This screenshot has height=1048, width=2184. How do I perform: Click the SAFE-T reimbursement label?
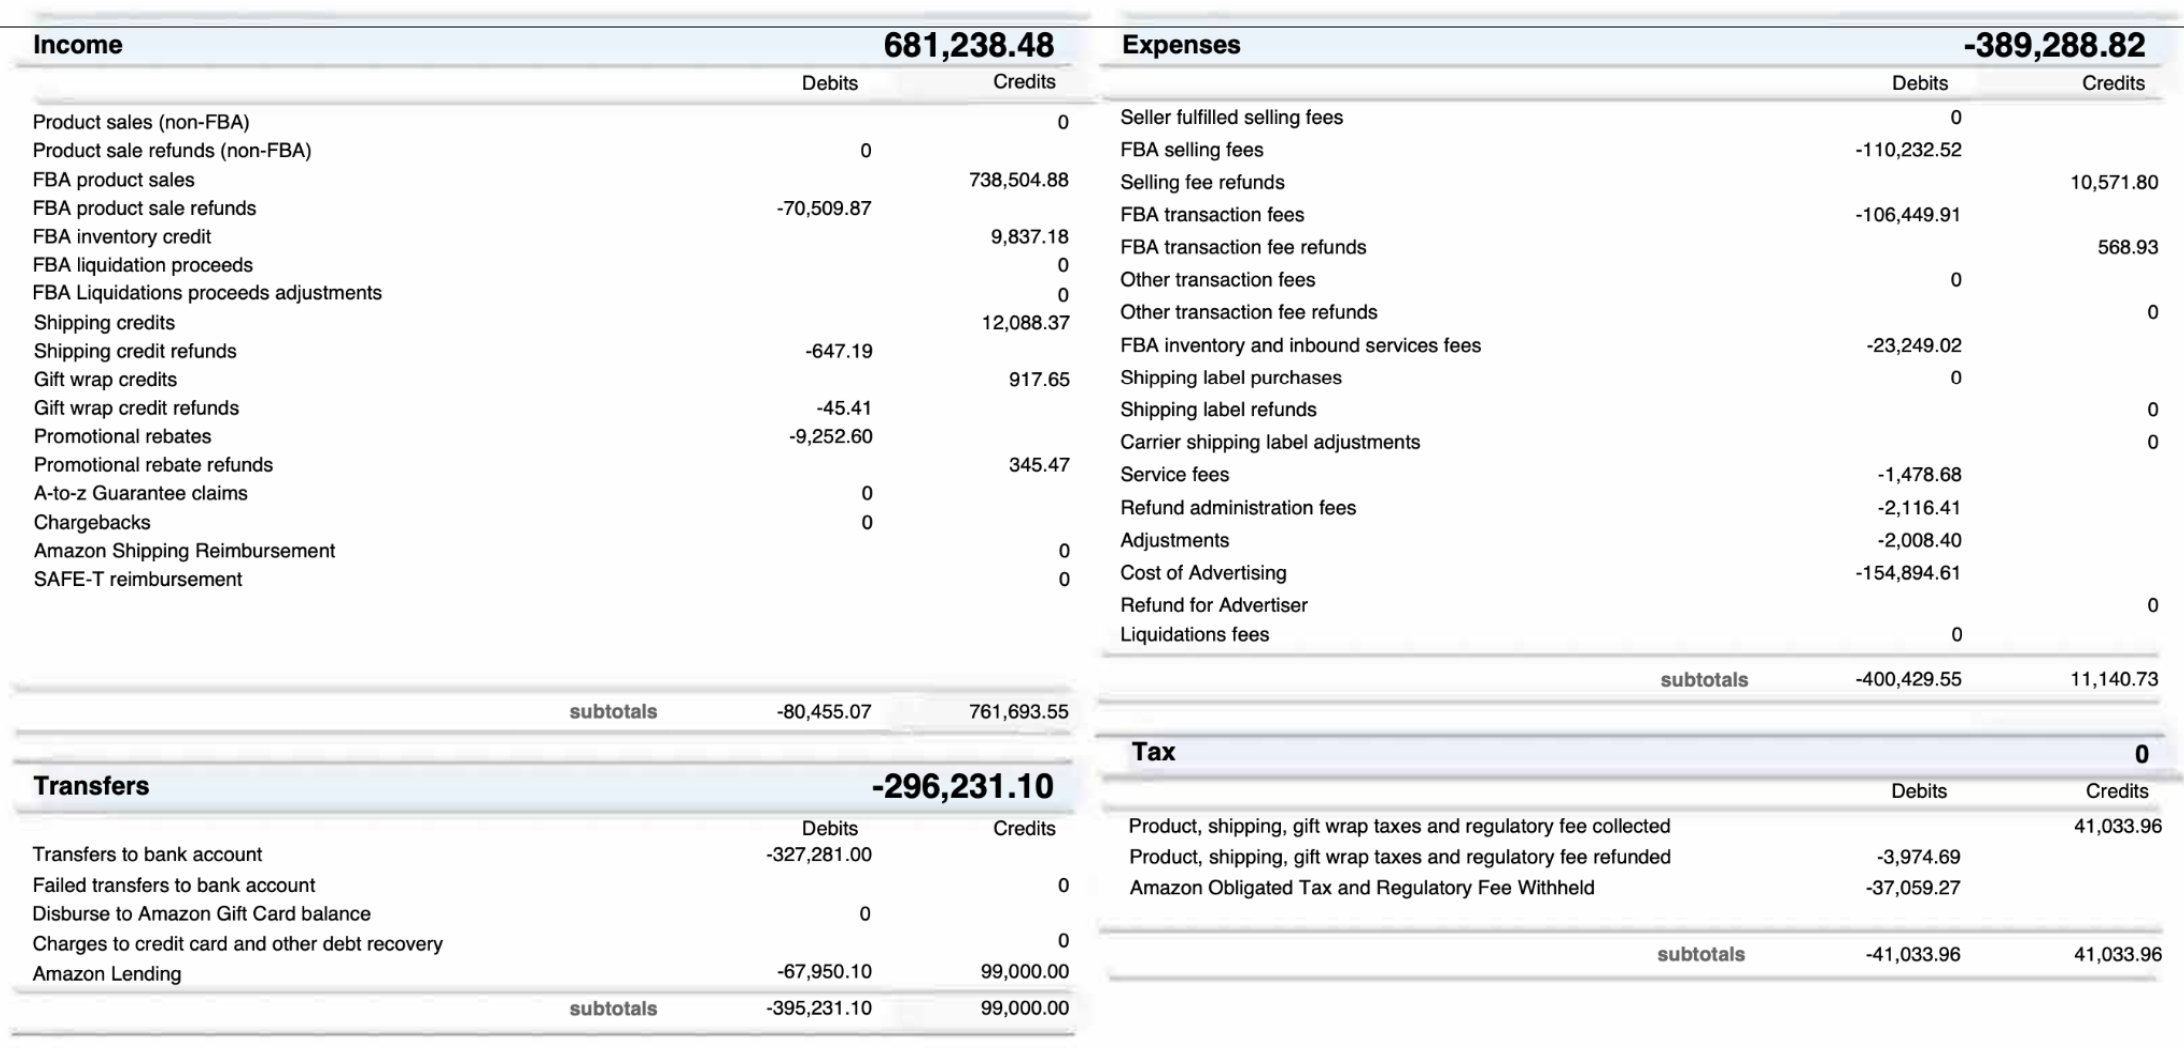click(x=138, y=579)
